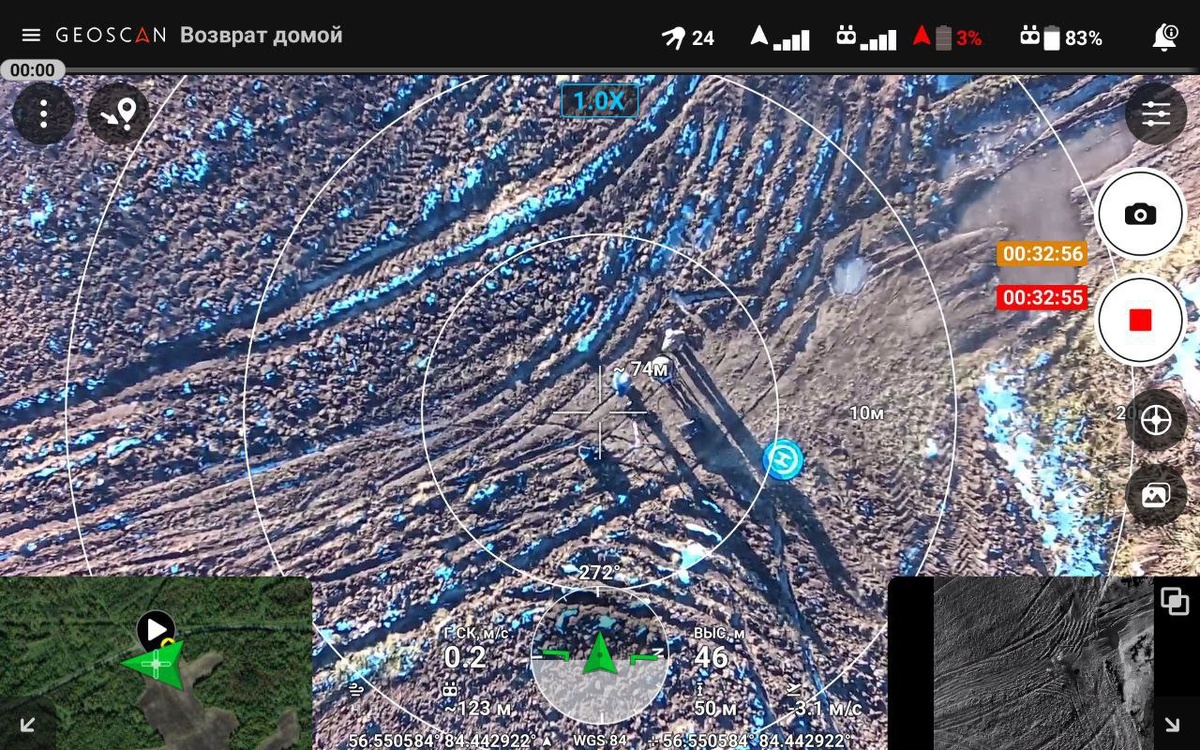
Task: Expand the thermal camera preview with corner arrow
Action: point(1172,725)
